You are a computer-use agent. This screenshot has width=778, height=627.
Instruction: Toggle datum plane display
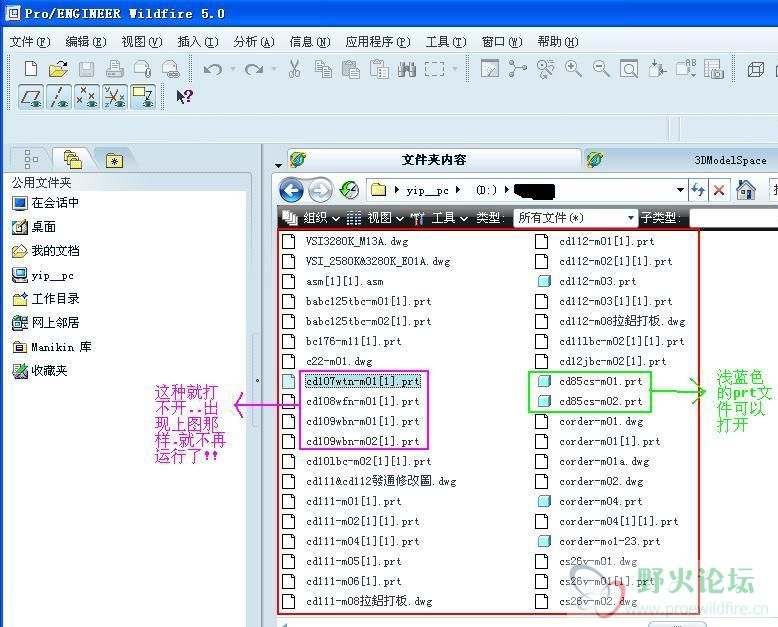pos(31,97)
